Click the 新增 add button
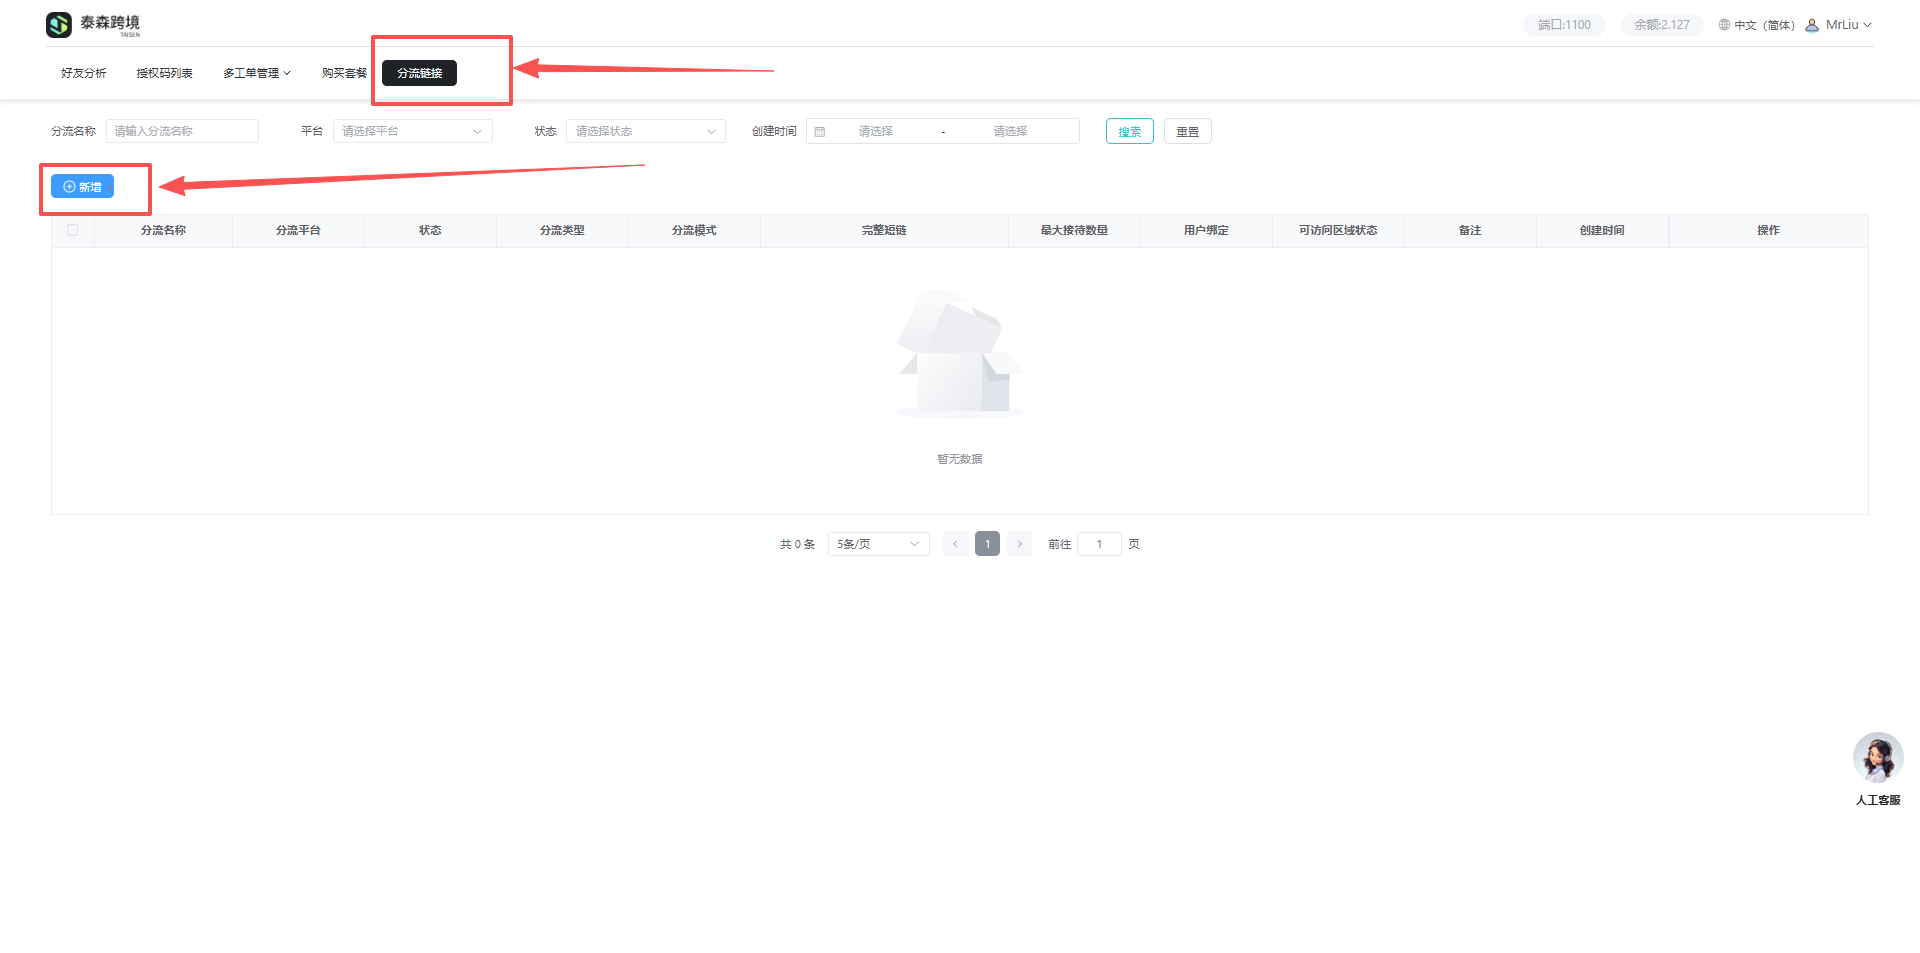 82,187
